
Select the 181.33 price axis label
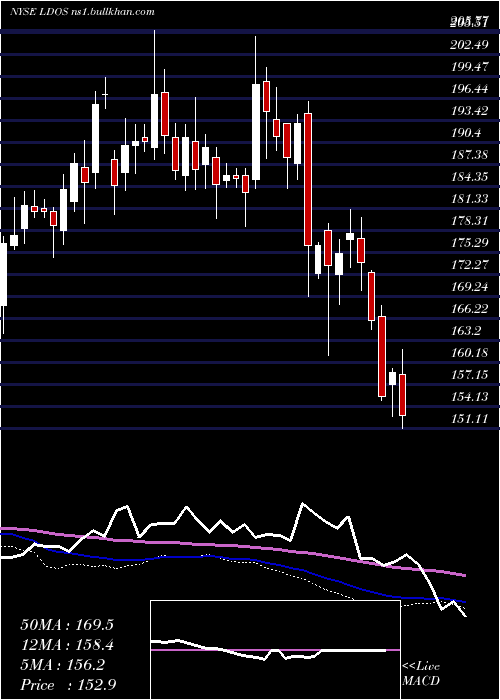pyautogui.click(x=471, y=199)
